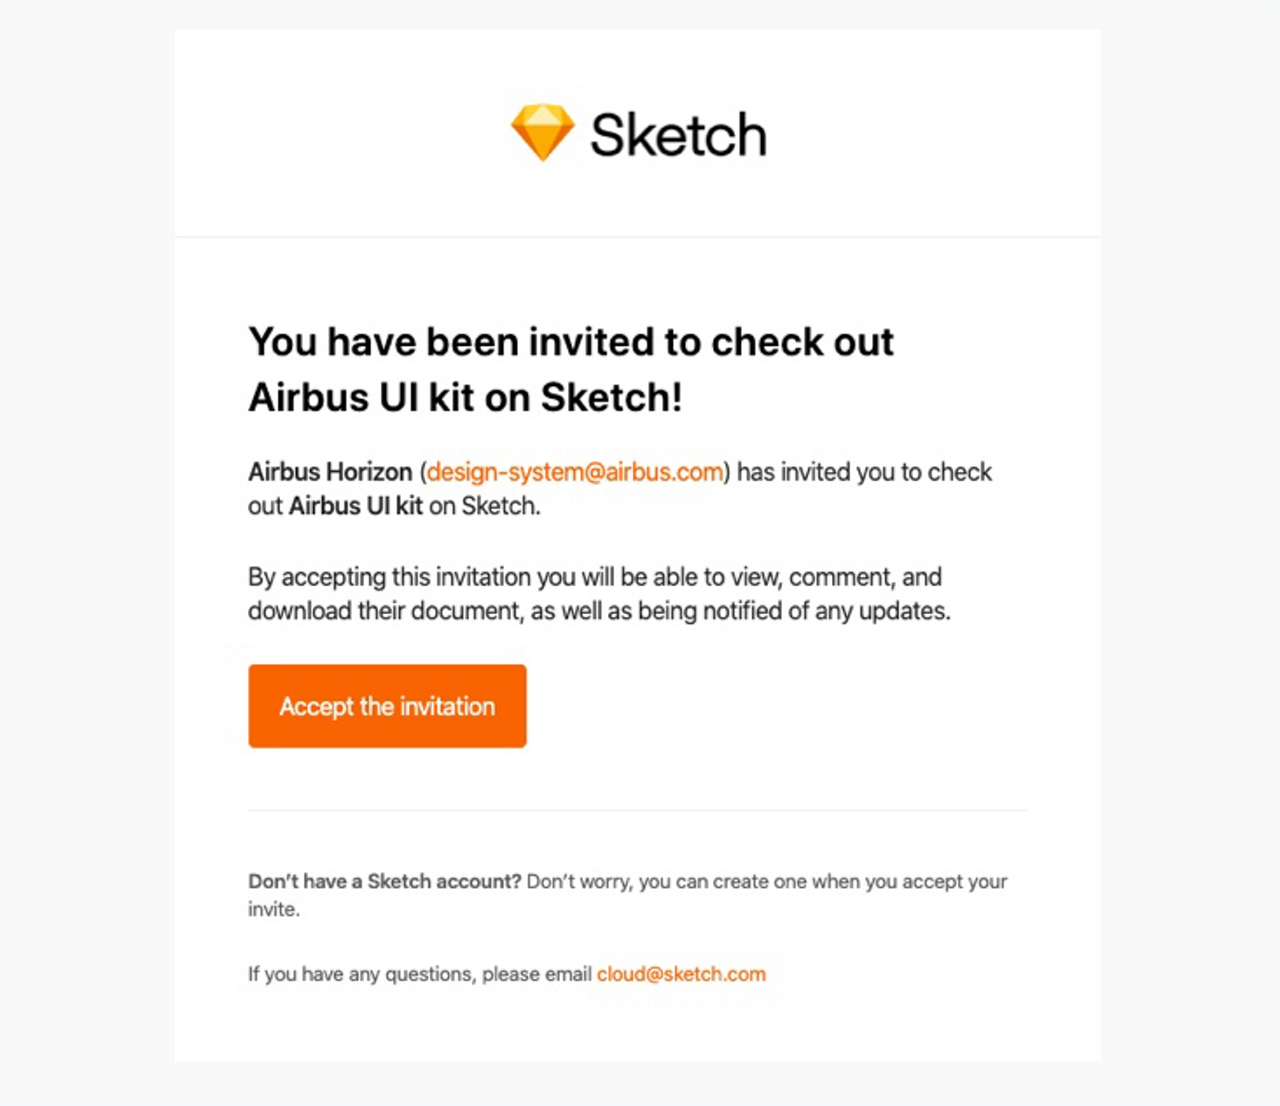Click the Sketch wordmark text in header

coord(678,135)
